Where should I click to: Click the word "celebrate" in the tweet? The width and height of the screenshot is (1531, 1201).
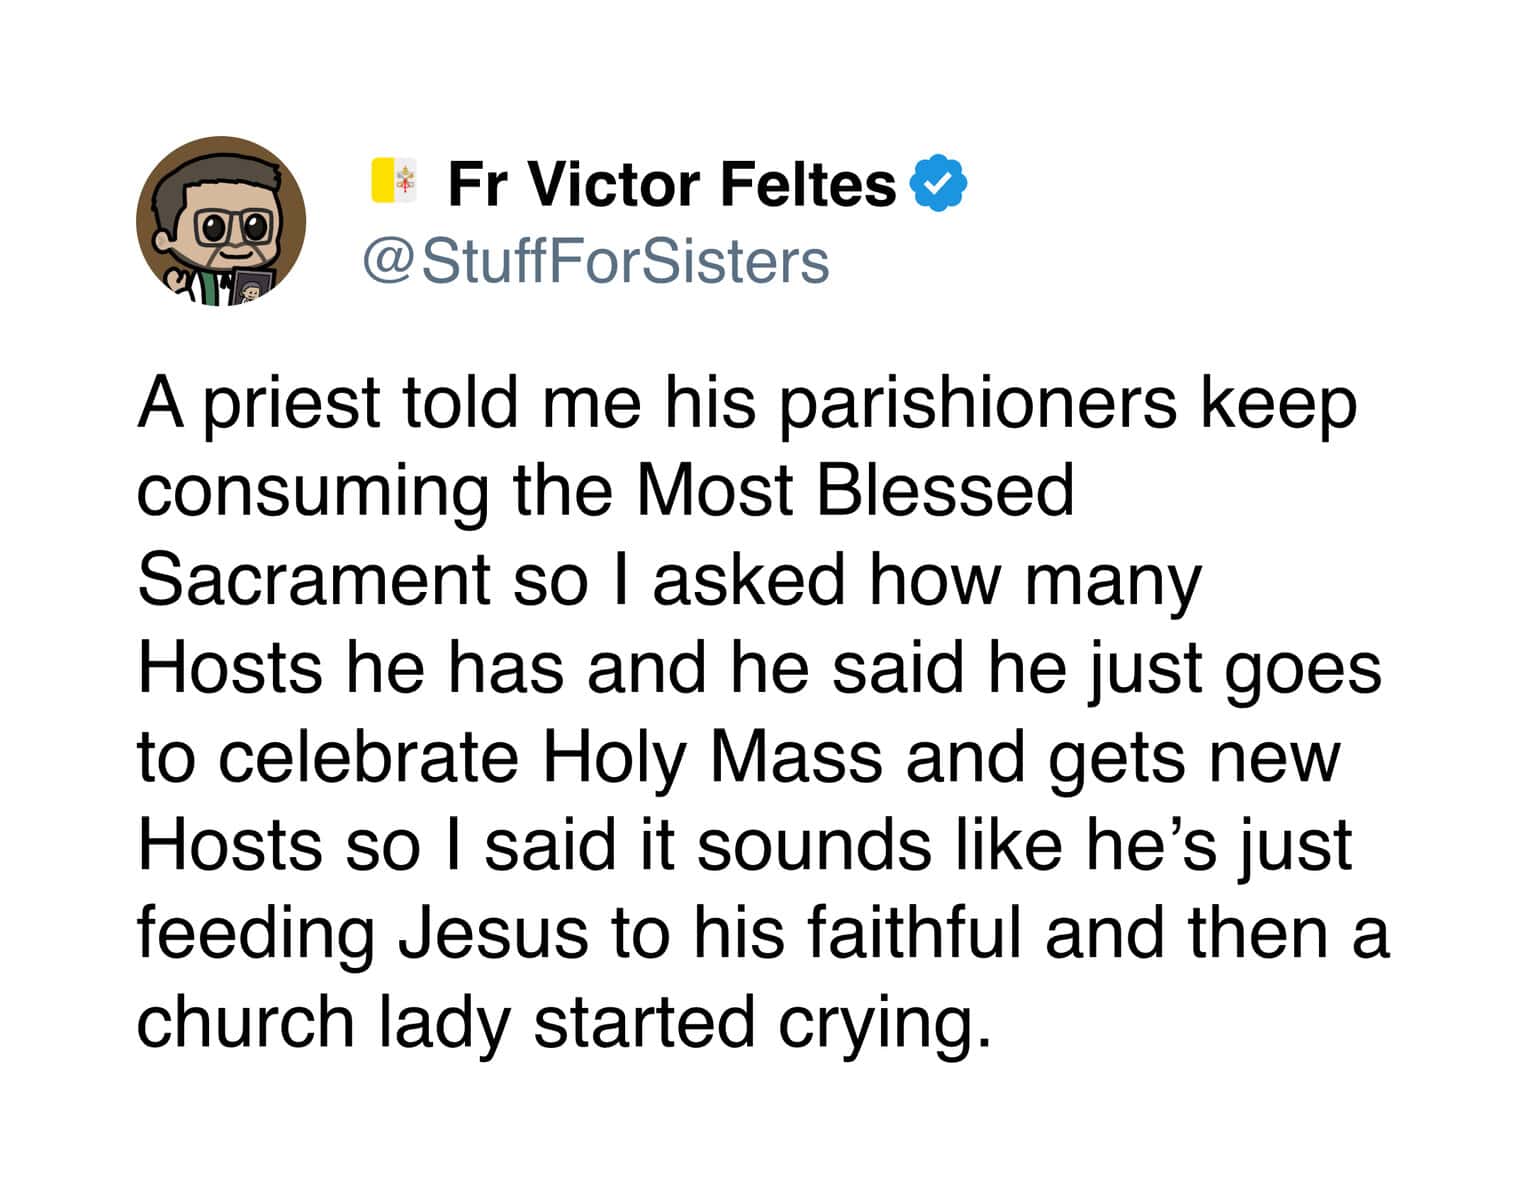[368, 757]
